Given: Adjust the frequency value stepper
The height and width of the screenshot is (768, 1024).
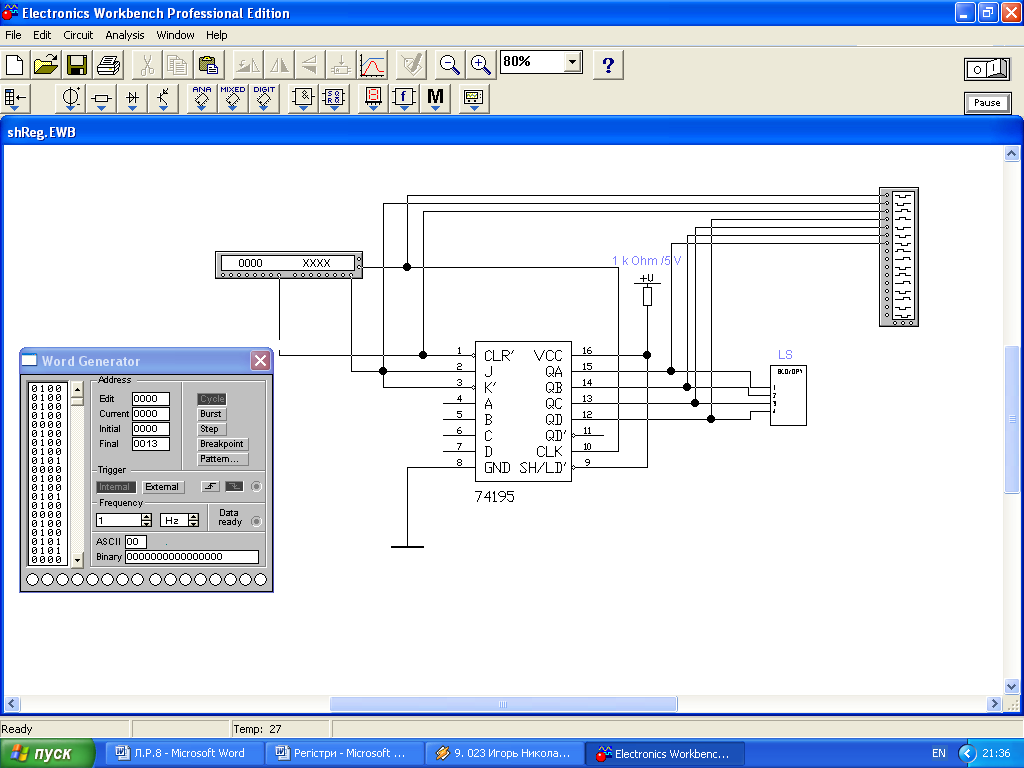Looking at the screenshot, I should point(146,520).
